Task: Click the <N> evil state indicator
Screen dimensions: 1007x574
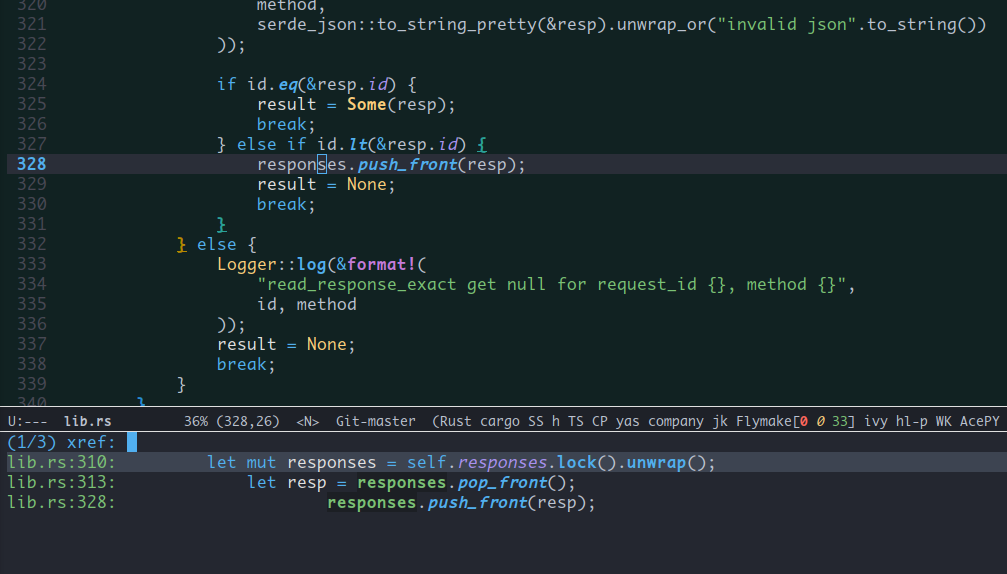Action: [308, 421]
